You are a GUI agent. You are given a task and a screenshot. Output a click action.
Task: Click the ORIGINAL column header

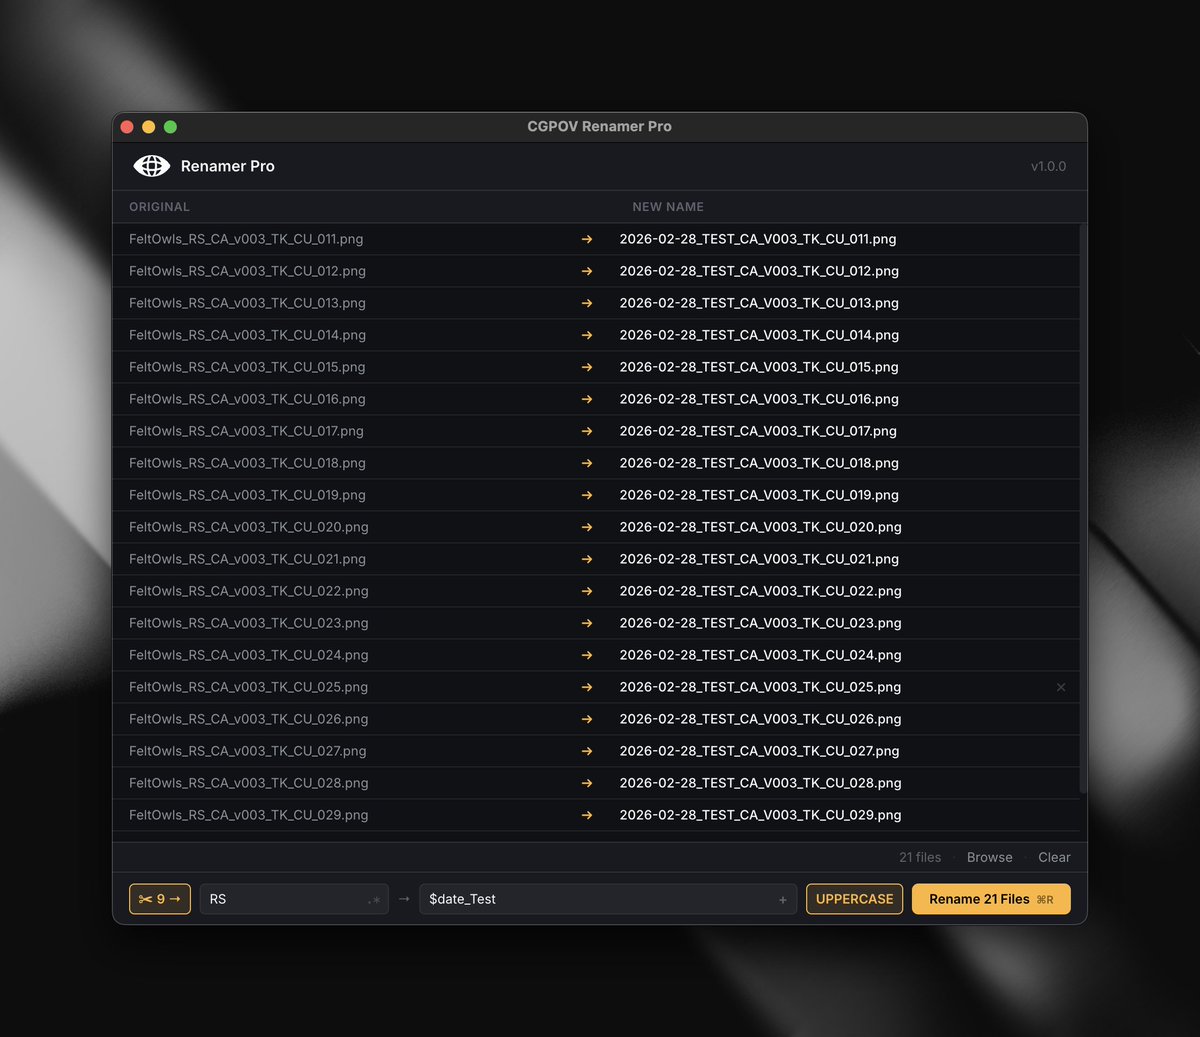click(x=159, y=207)
